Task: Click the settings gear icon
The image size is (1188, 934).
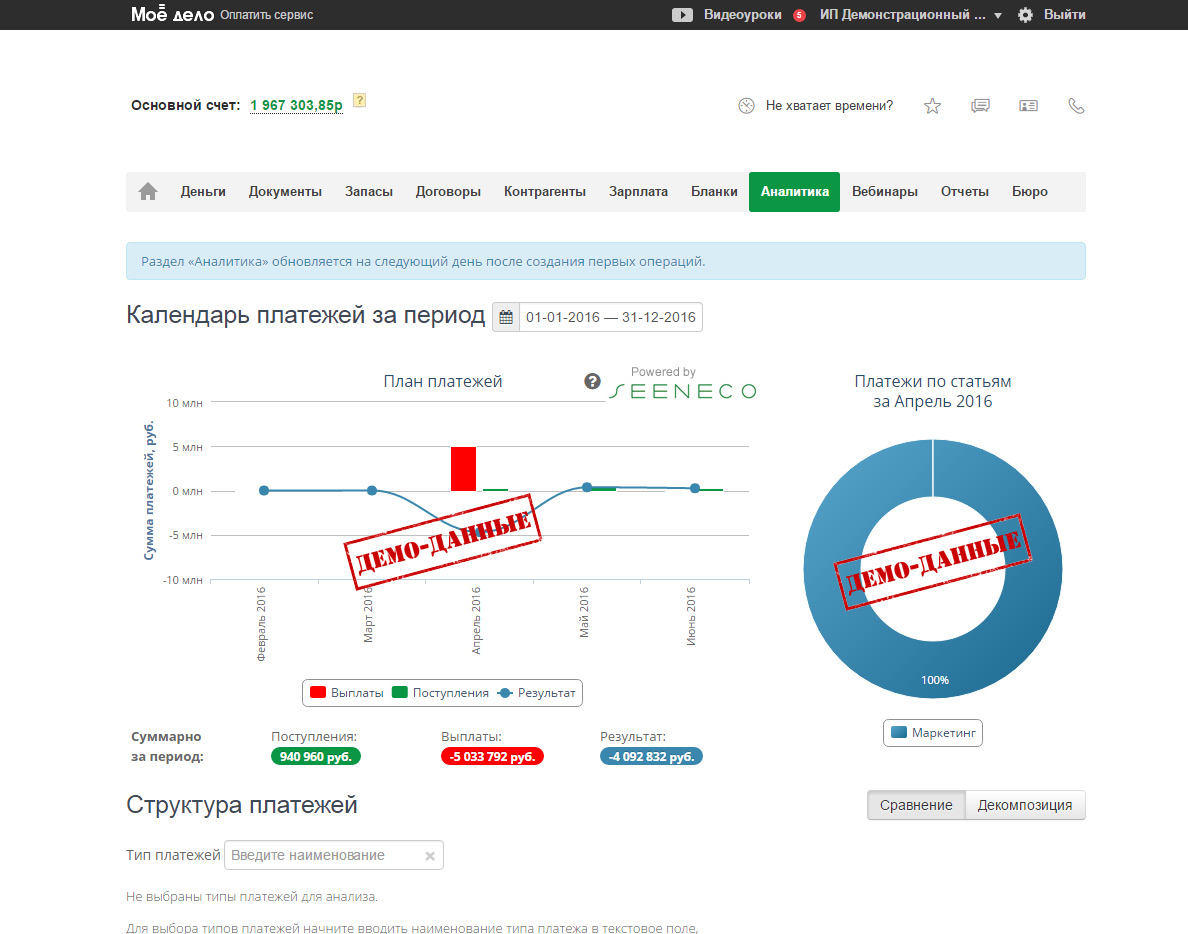Action: 1025,15
